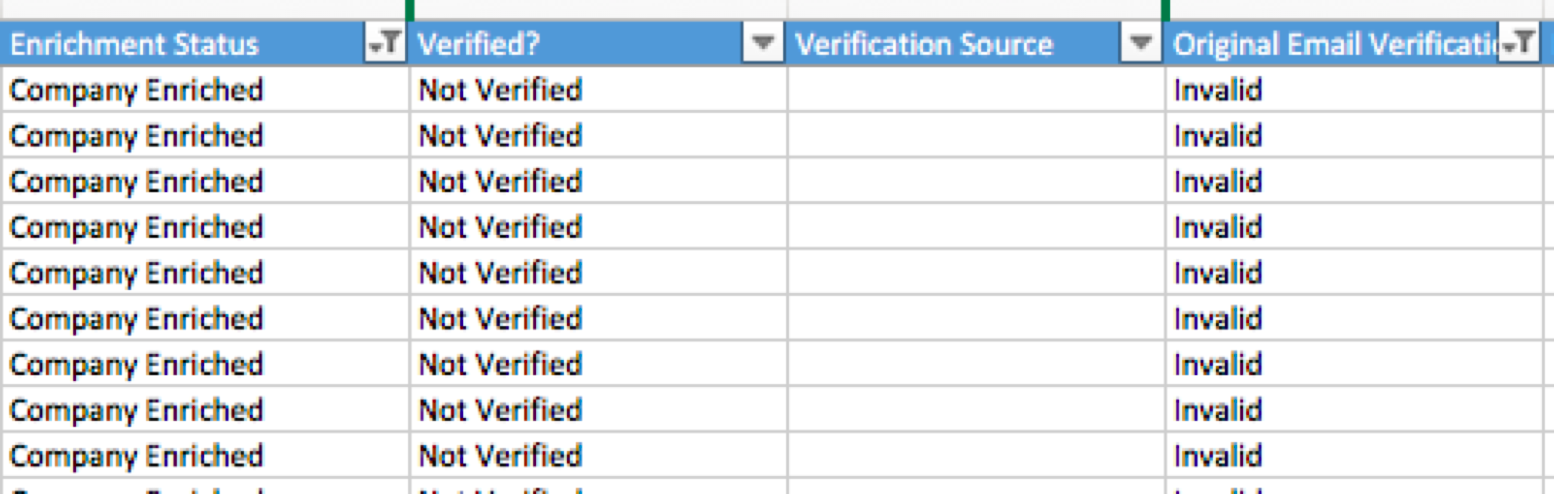Select the Enrichment Status header cell

coord(205,44)
